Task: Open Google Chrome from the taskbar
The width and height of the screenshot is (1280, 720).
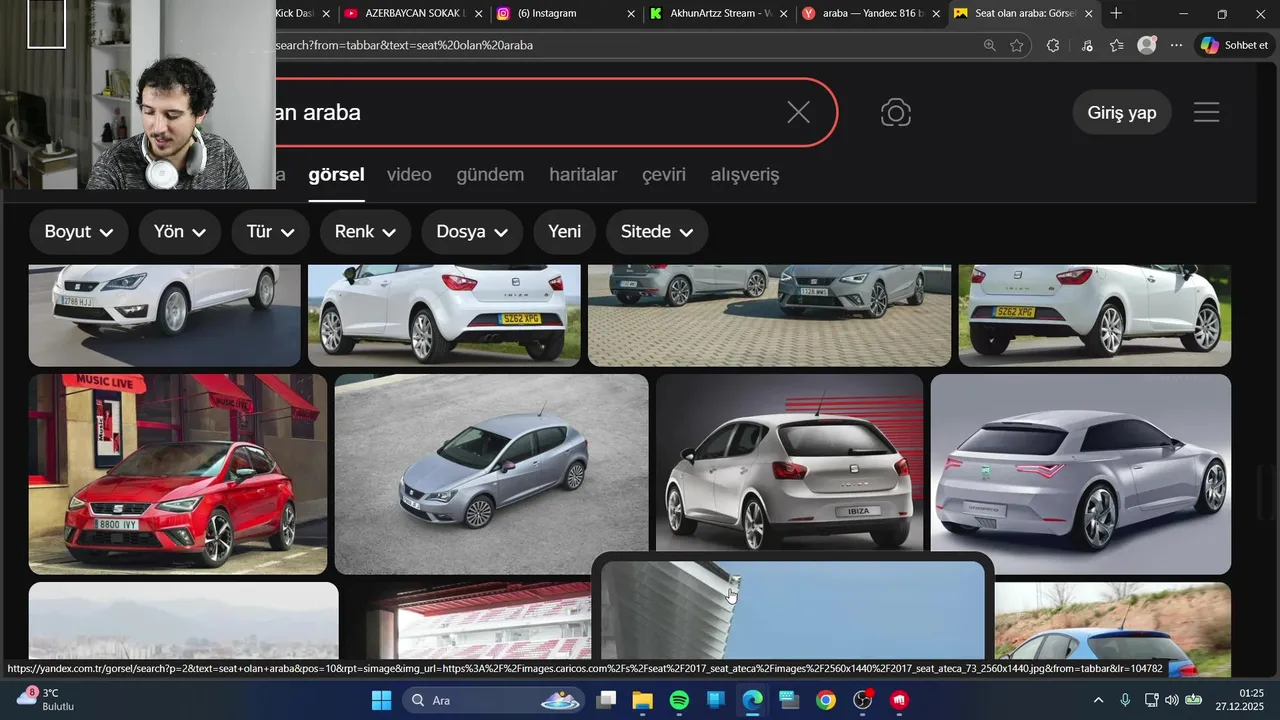Action: click(x=826, y=700)
